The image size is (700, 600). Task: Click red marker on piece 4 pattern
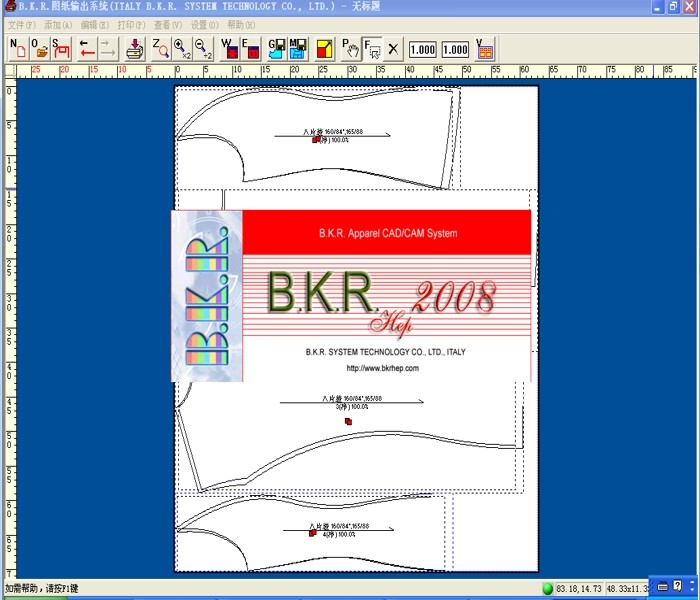(312, 533)
